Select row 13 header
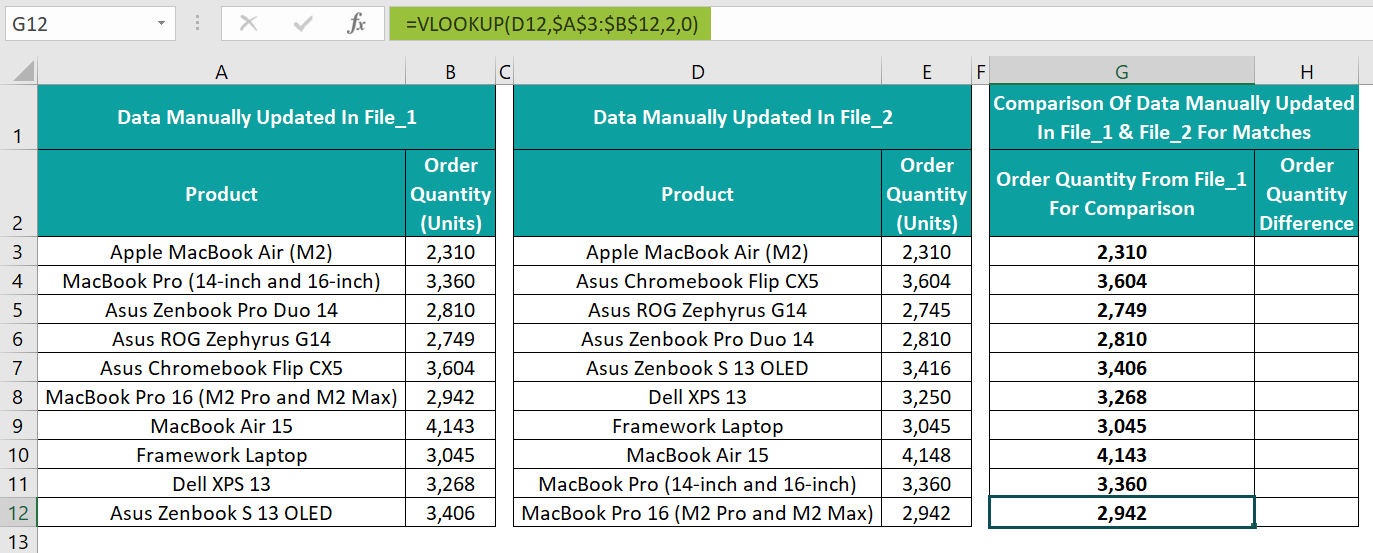The image size is (1373, 553). click(x=19, y=540)
